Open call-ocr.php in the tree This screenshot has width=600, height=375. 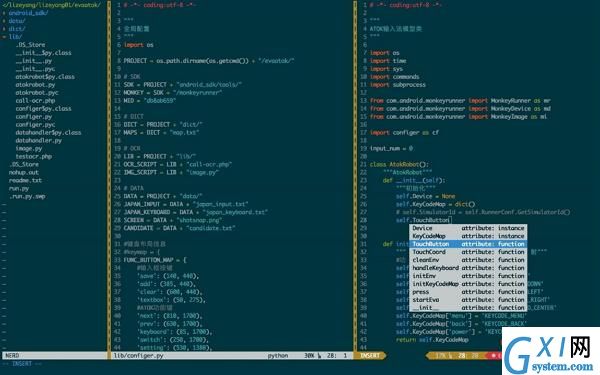[35, 101]
